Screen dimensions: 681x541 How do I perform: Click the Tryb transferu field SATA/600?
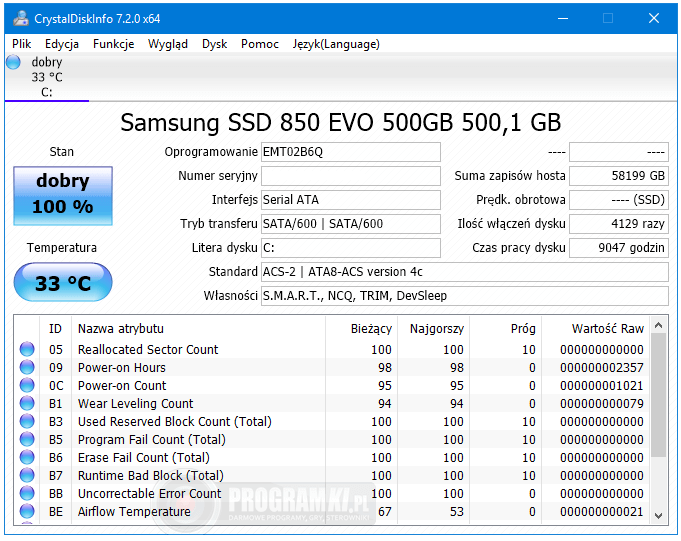(350, 224)
